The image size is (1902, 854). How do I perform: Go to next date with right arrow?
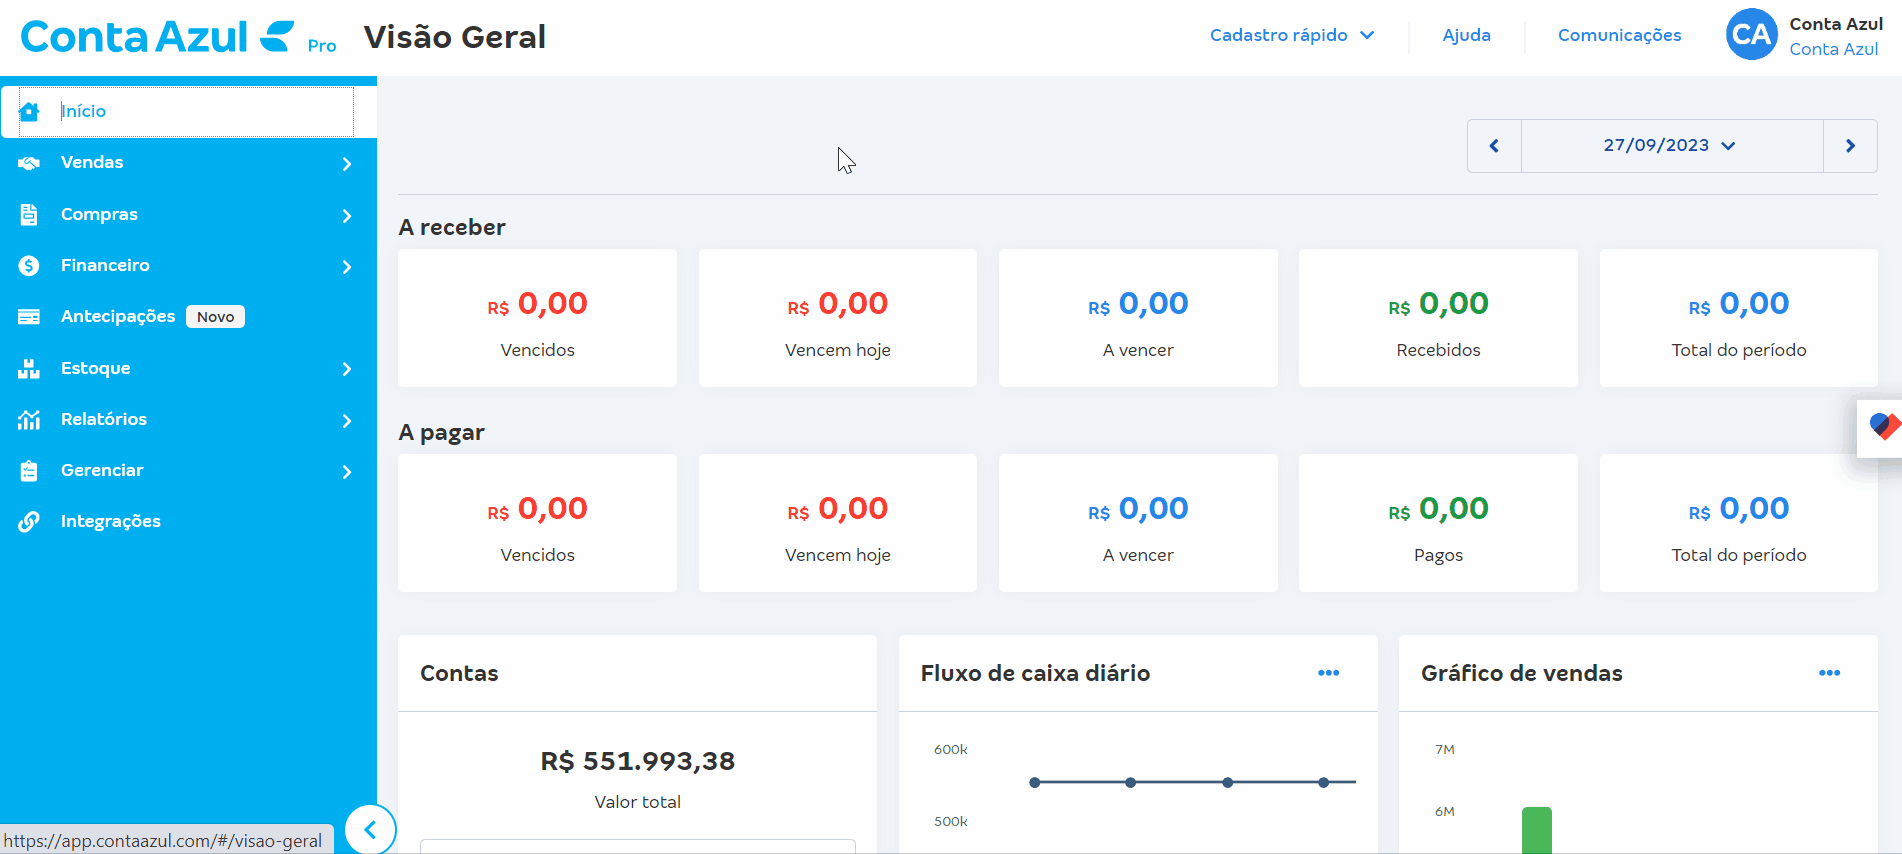pyautogui.click(x=1850, y=146)
